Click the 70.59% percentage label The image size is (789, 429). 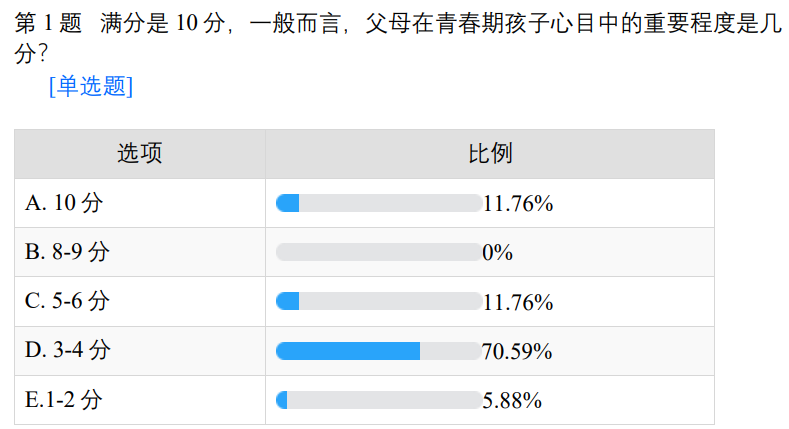518,351
